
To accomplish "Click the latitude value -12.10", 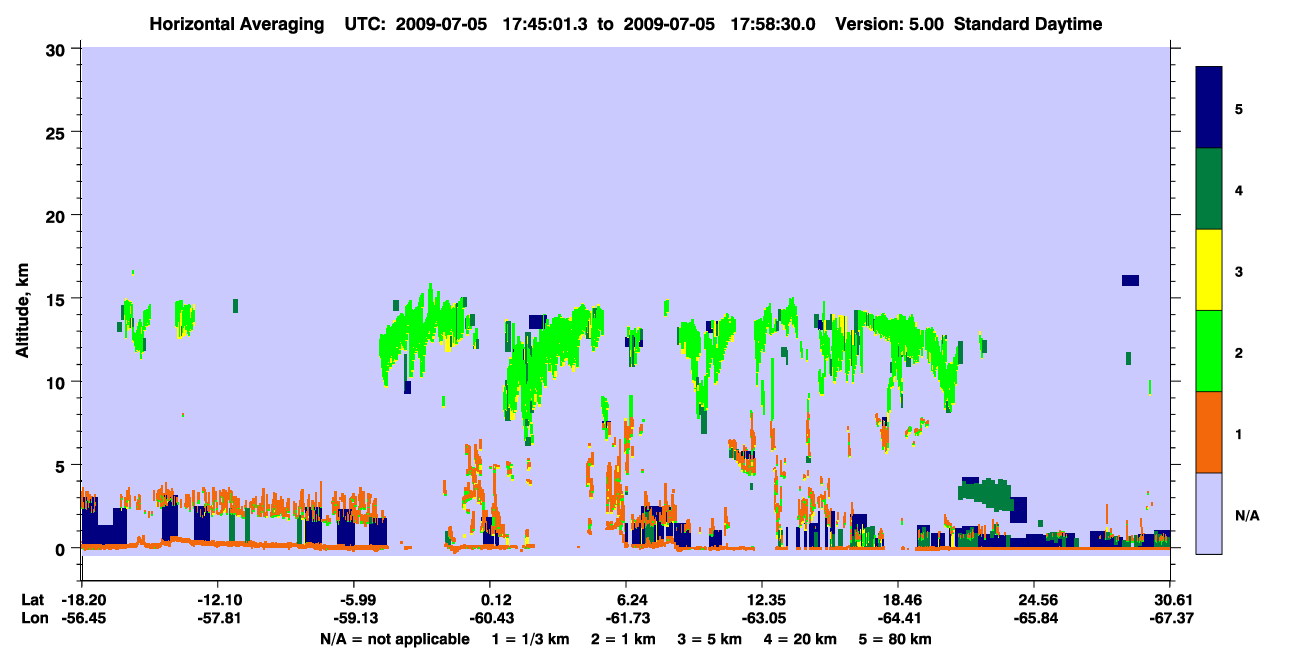I will coord(217,600).
